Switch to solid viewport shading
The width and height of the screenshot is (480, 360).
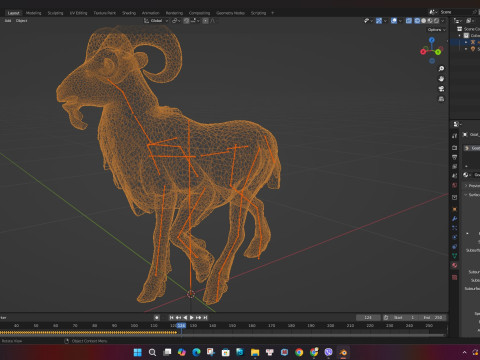click(424, 21)
